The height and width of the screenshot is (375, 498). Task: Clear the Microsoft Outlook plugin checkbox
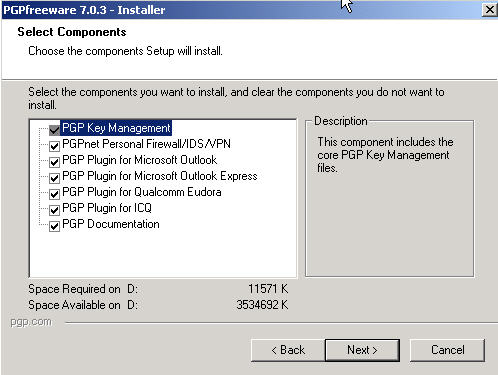click(x=54, y=162)
